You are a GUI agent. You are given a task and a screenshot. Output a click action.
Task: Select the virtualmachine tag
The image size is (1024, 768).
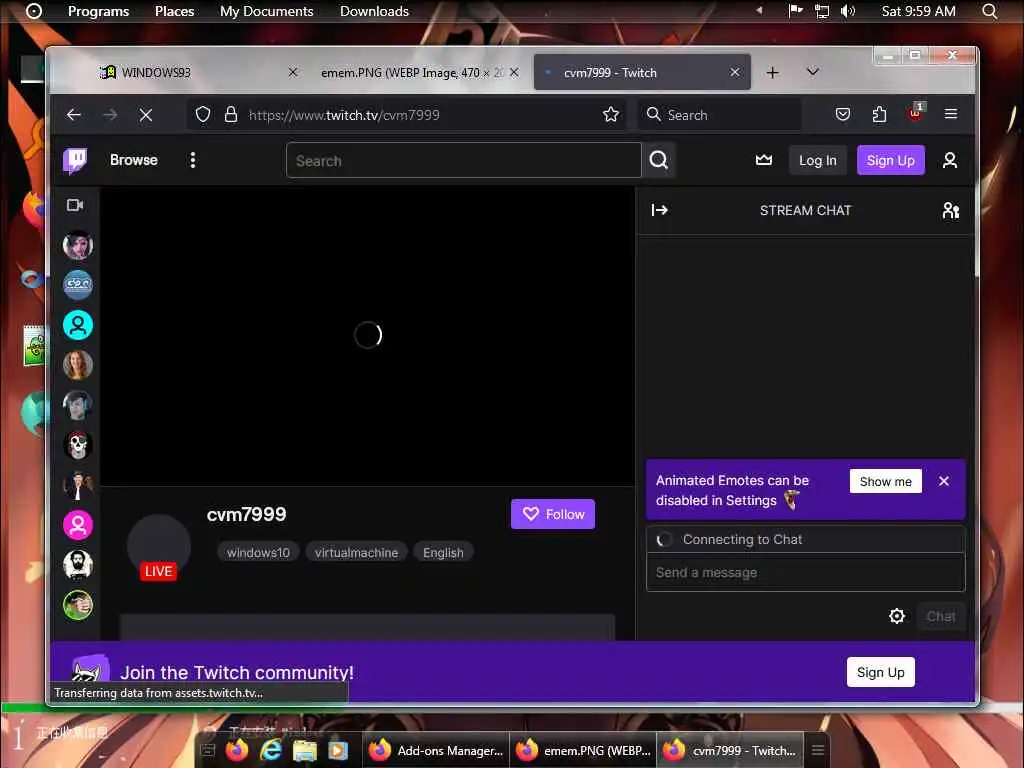click(356, 552)
